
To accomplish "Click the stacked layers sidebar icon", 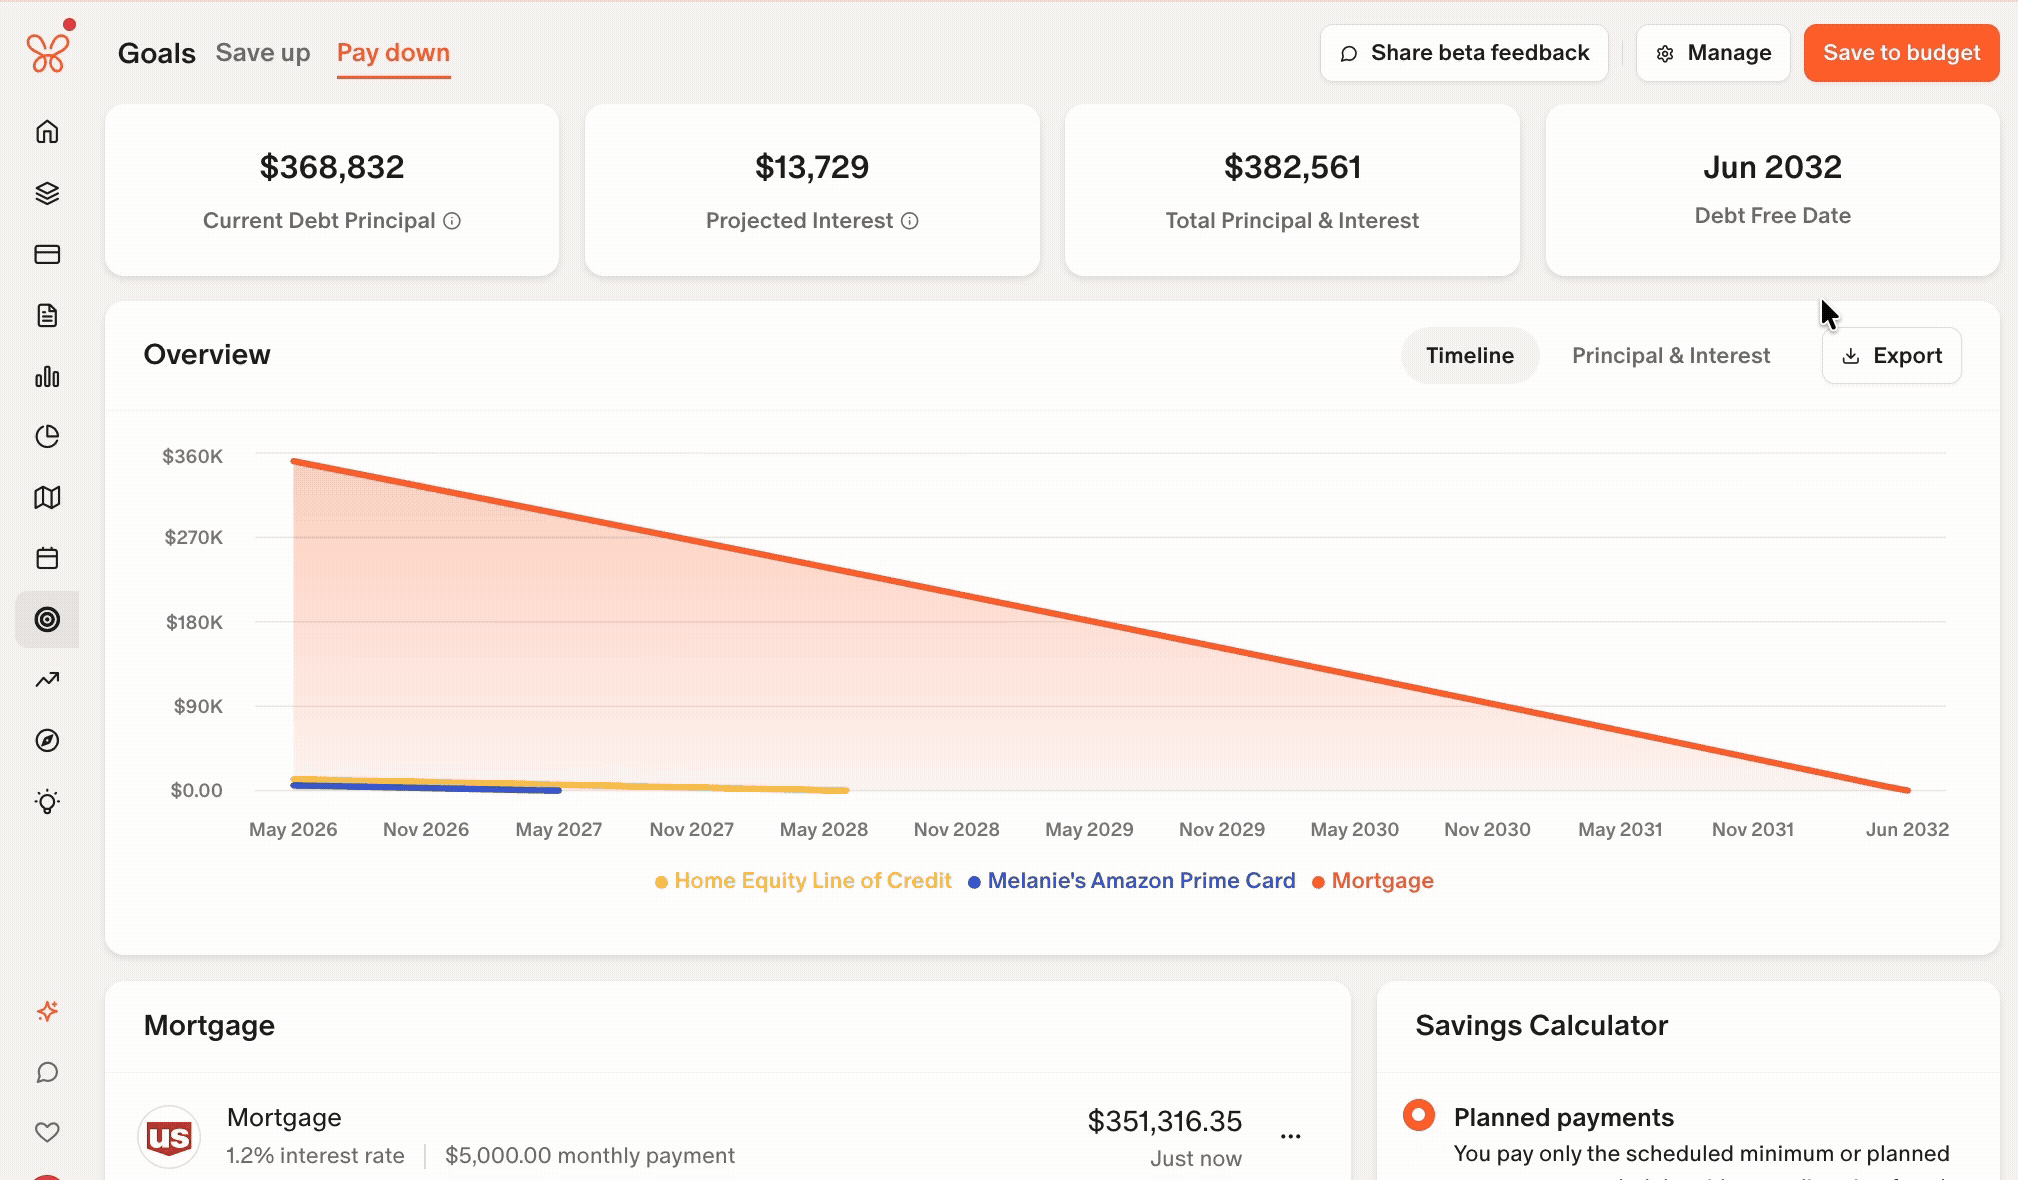I will [47, 193].
